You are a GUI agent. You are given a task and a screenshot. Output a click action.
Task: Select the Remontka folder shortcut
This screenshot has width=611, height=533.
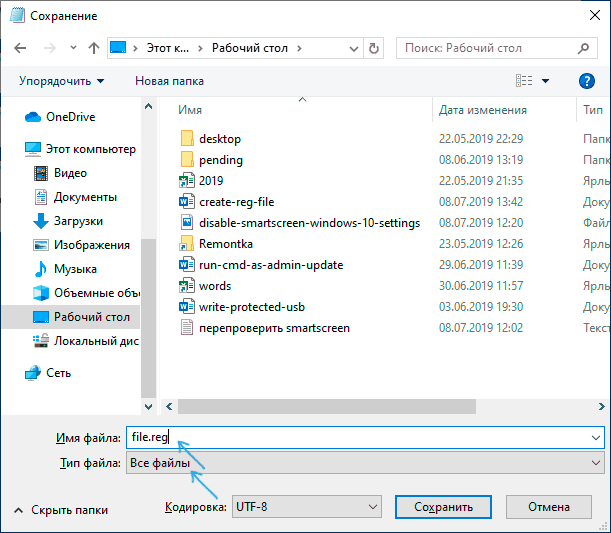(216, 244)
